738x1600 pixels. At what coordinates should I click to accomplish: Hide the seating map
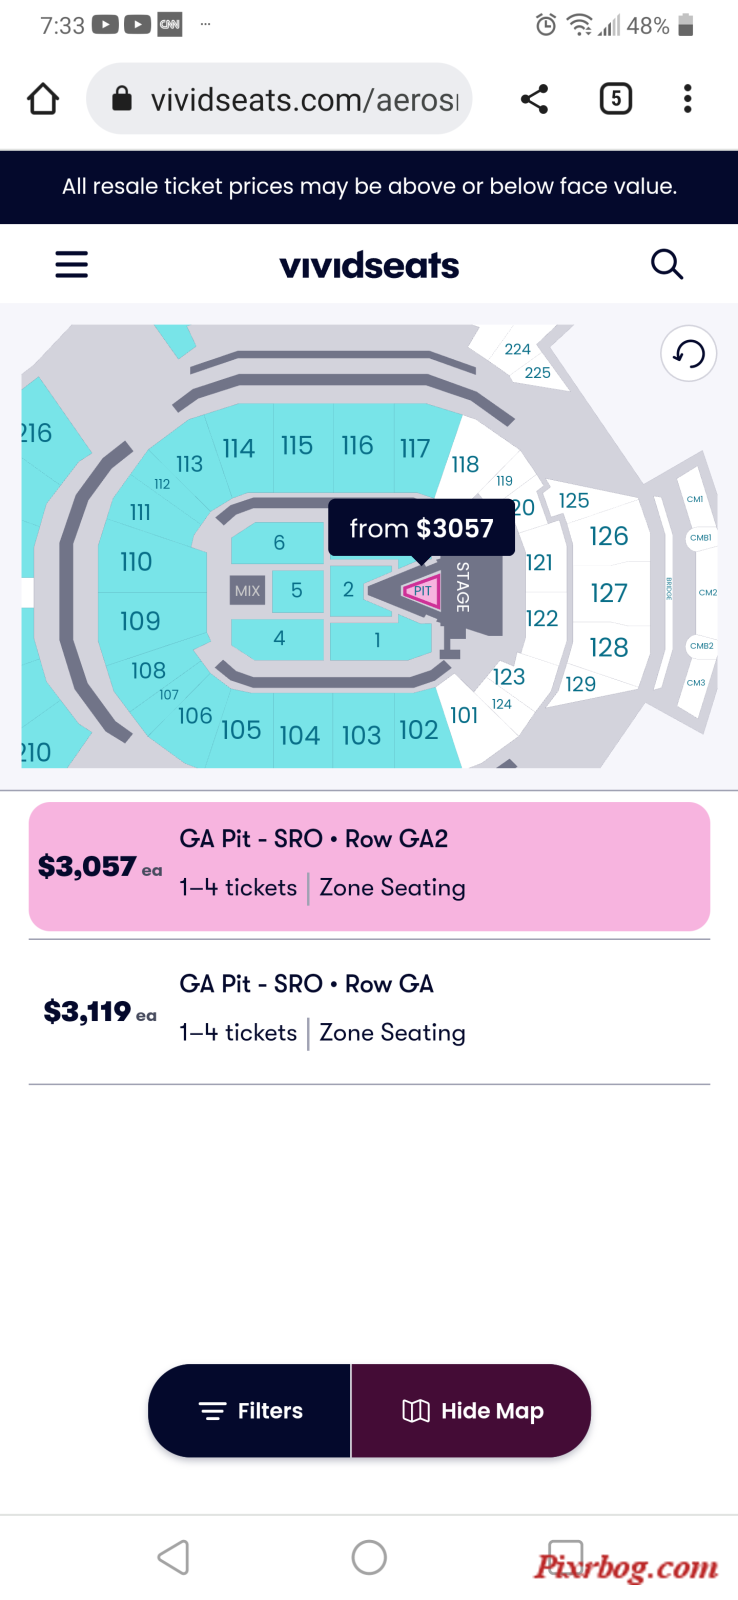pyautogui.click(x=471, y=1410)
